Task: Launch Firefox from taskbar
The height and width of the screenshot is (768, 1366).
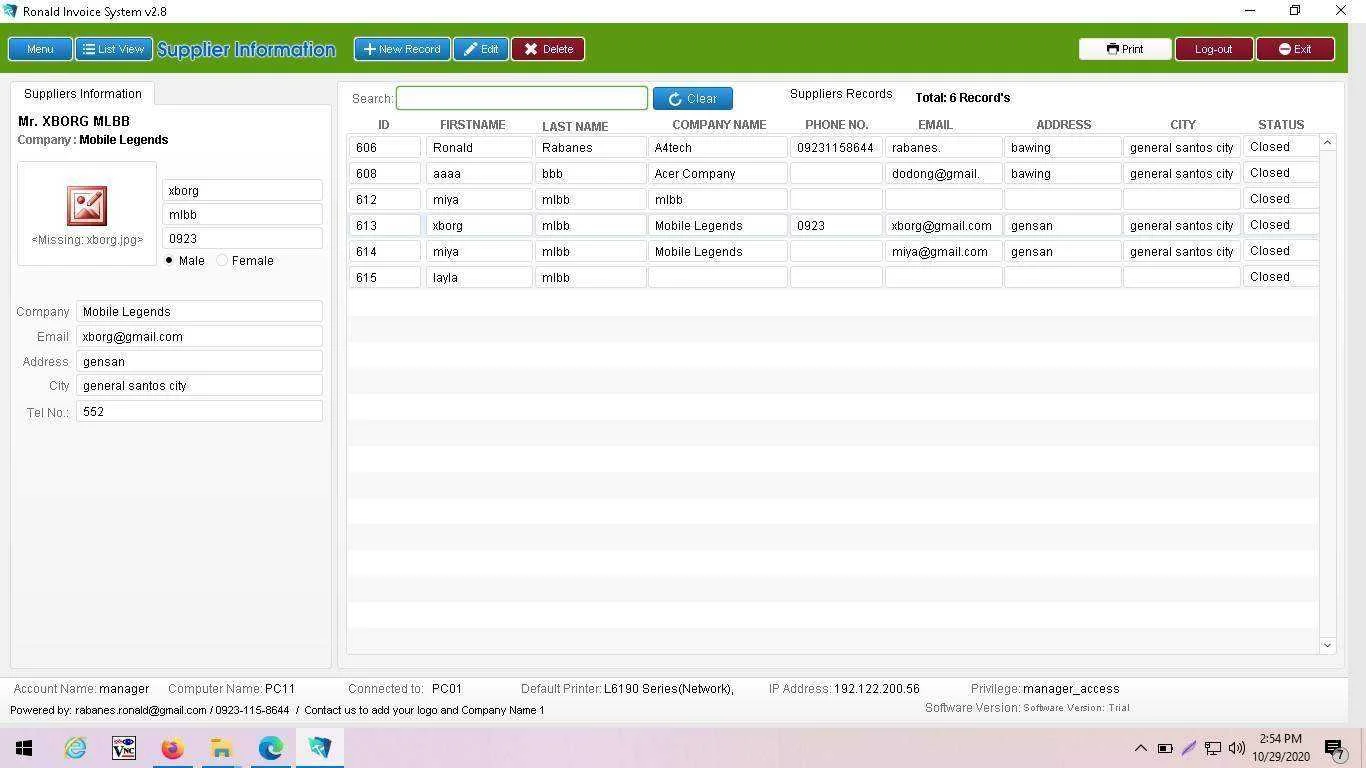Action: (172, 748)
